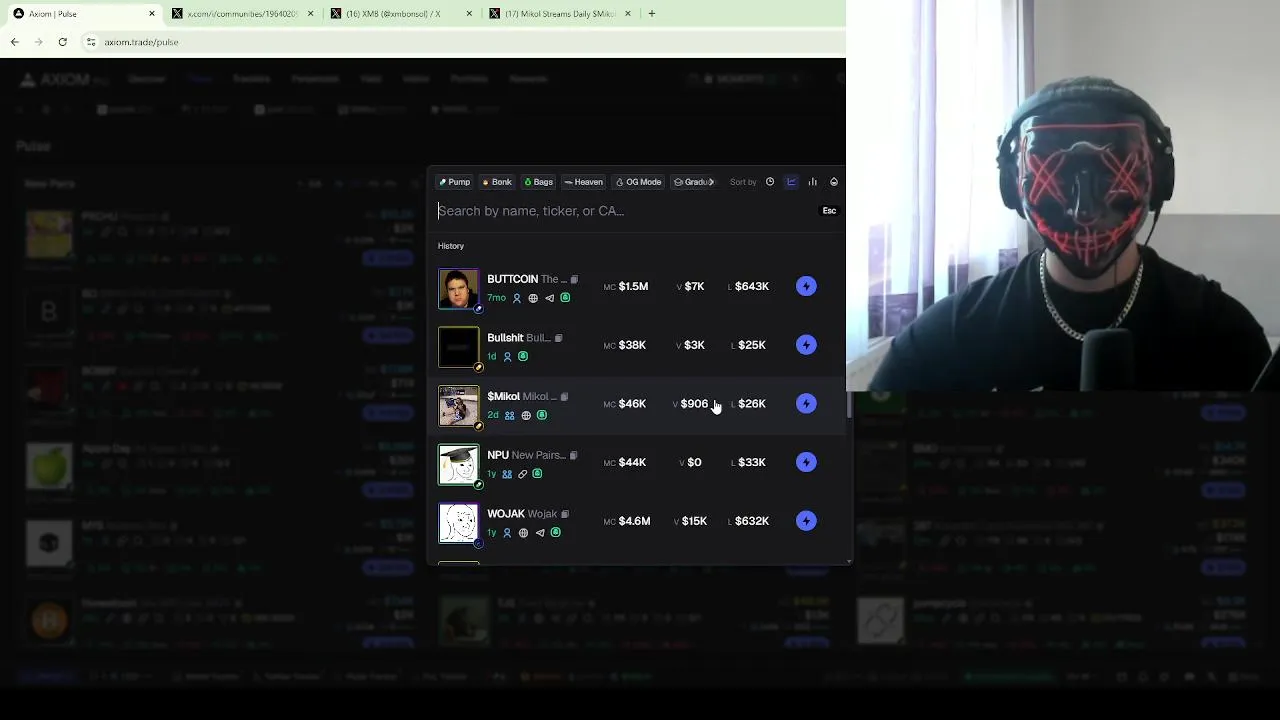Open BUTTCOIN green search icon

[565, 298]
